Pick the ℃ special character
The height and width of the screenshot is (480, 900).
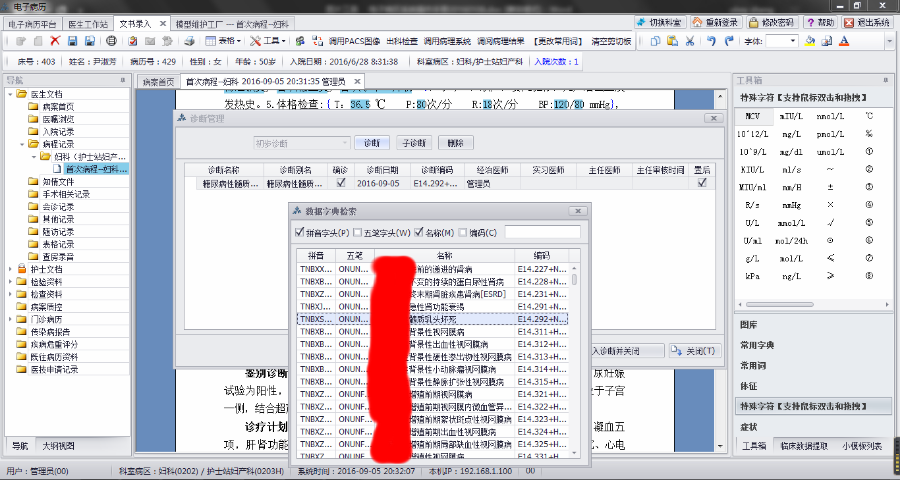click(x=870, y=116)
